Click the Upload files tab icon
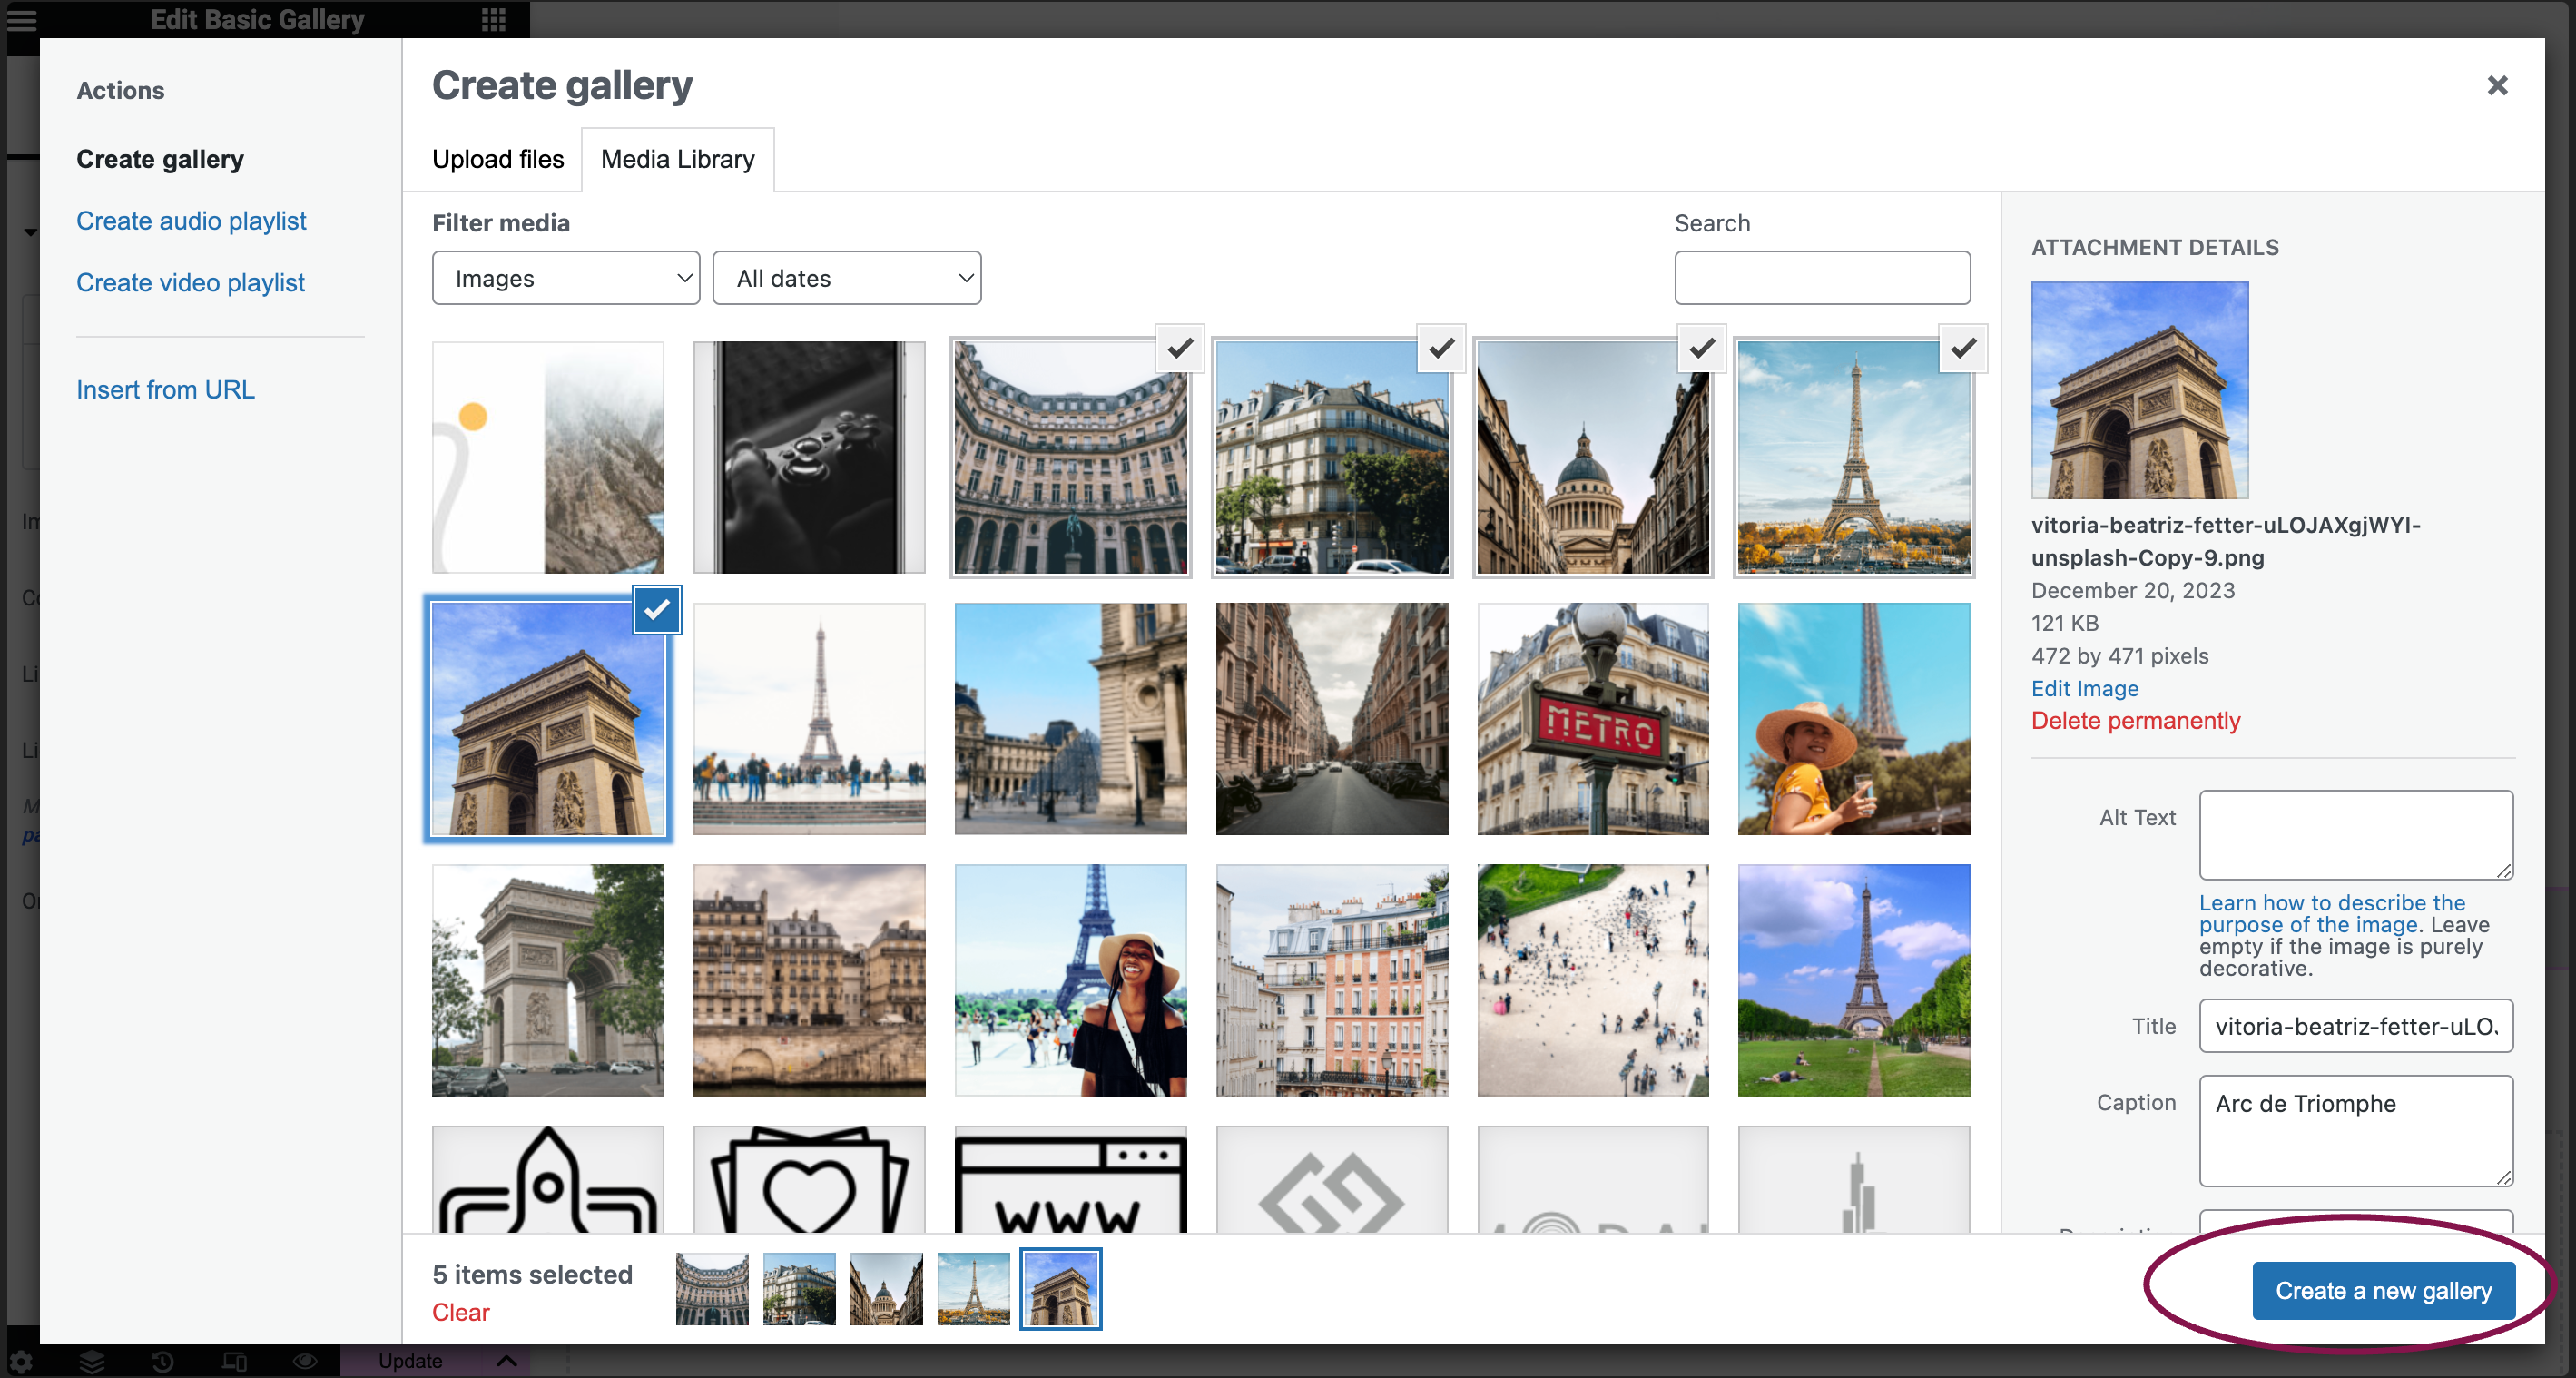This screenshot has height=1378, width=2576. coord(497,159)
